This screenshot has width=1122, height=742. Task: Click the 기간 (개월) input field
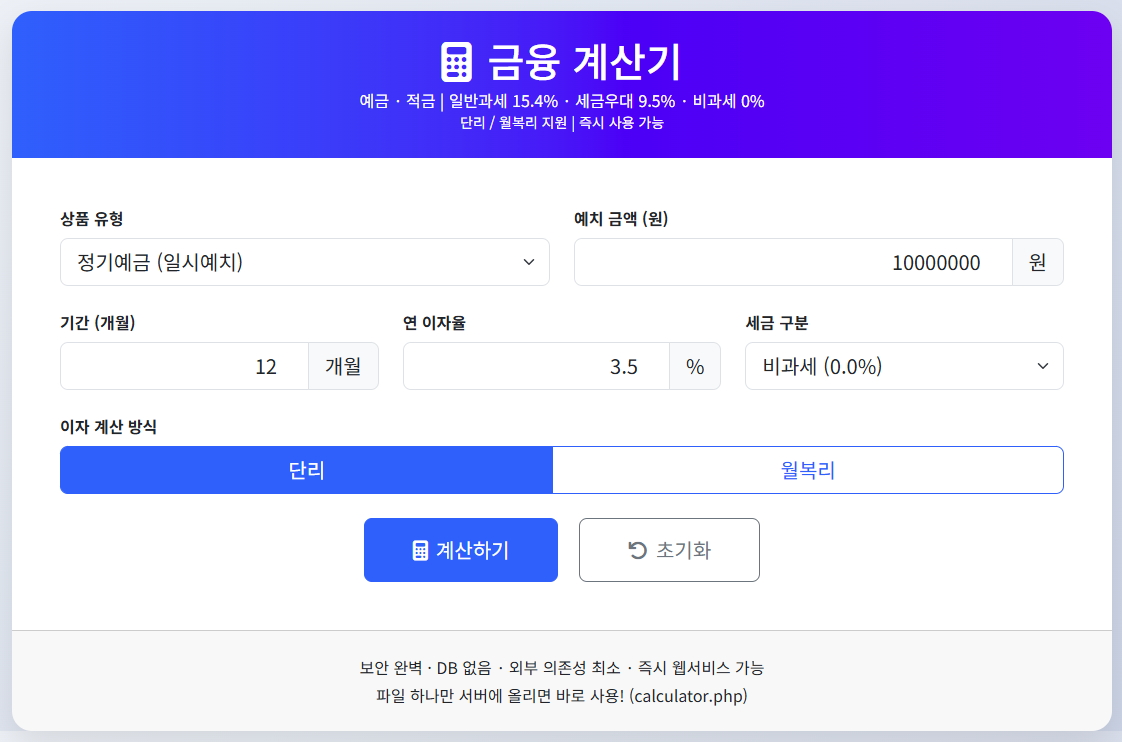tap(184, 366)
